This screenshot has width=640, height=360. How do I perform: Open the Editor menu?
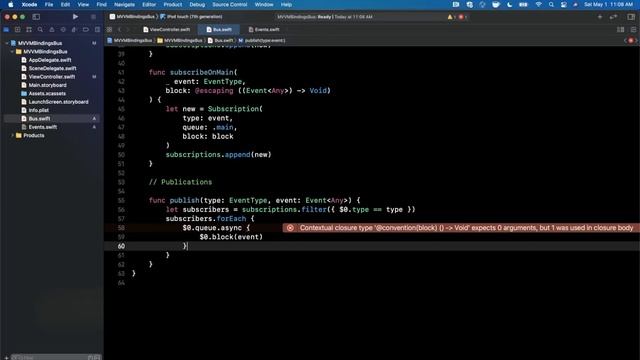pos(149,4)
